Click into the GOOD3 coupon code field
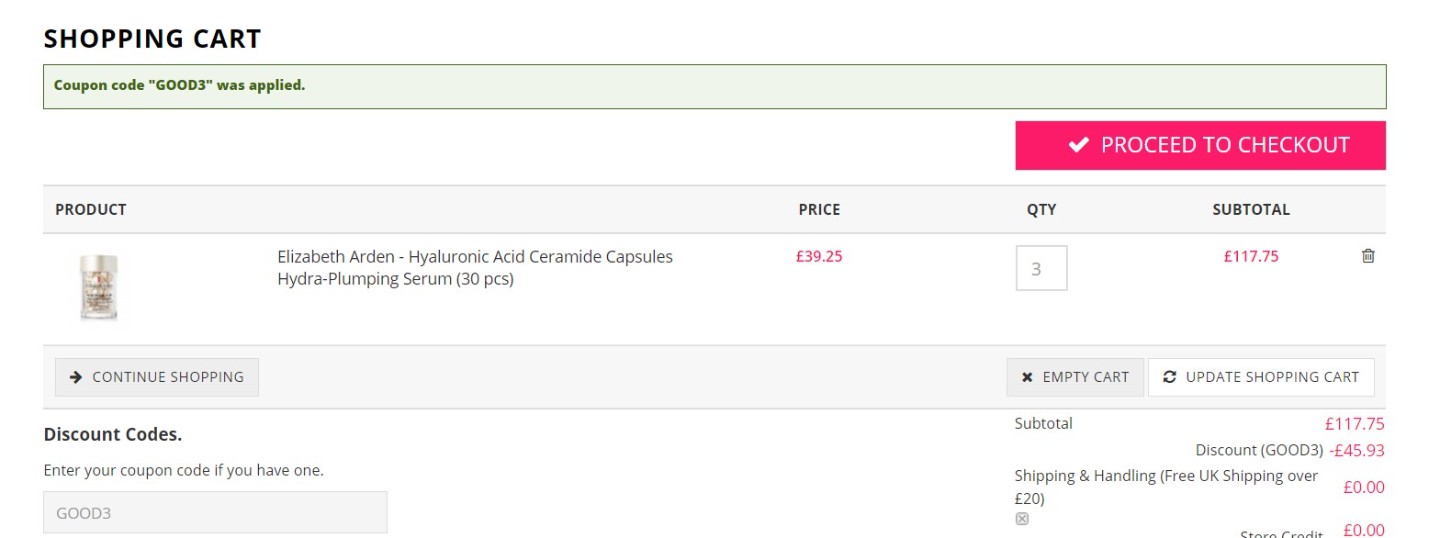This screenshot has height=538, width=1440. pos(215,513)
